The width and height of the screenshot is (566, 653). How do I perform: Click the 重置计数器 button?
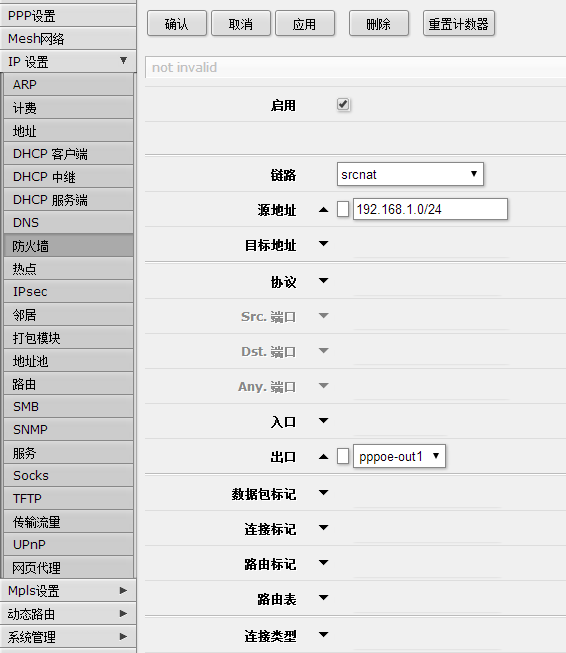pyautogui.click(x=459, y=24)
